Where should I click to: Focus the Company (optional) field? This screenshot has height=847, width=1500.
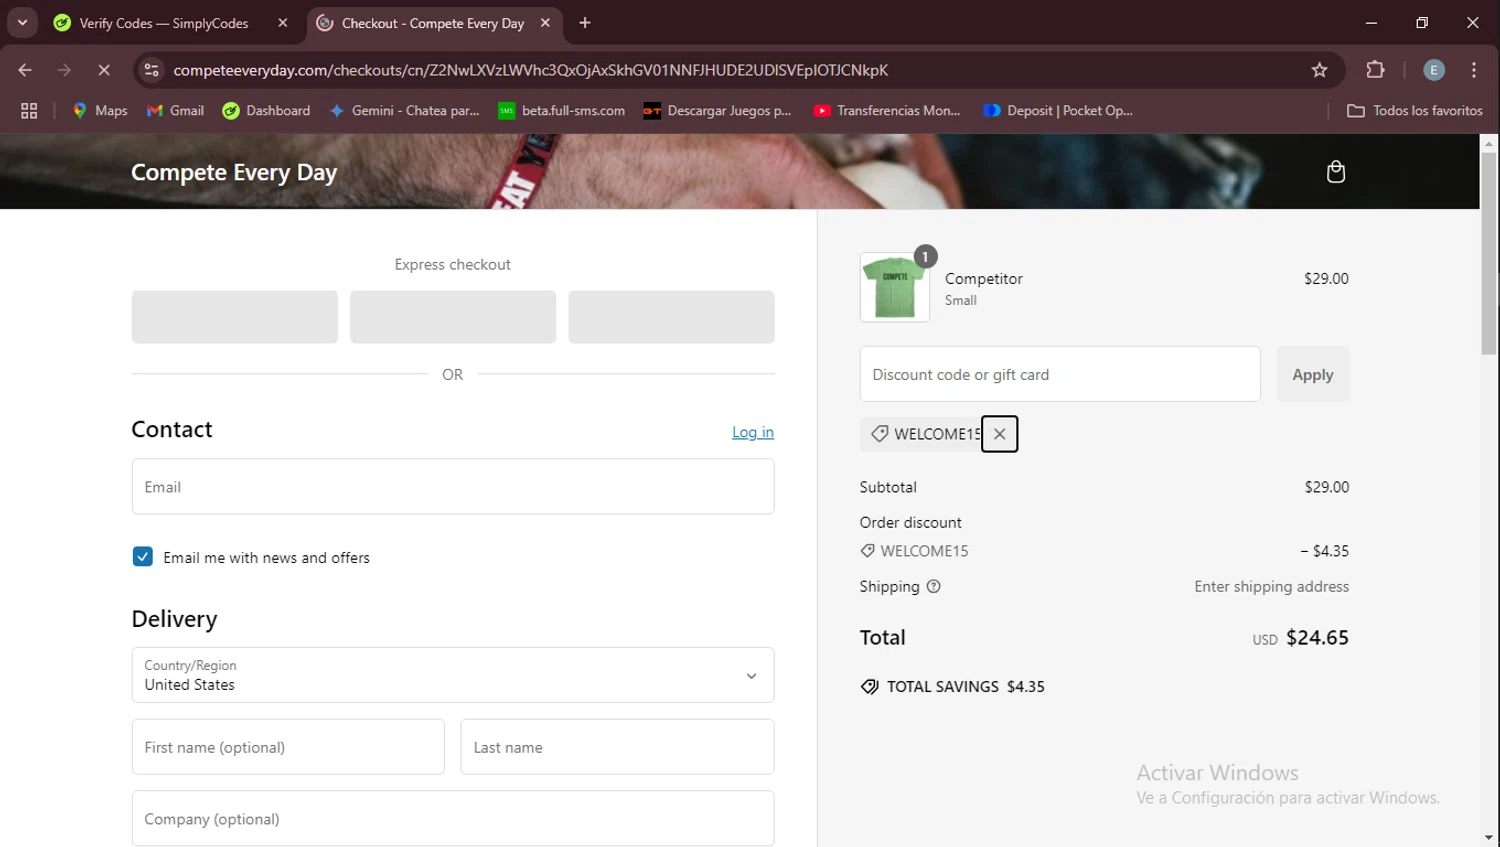pyautogui.click(x=453, y=819)
